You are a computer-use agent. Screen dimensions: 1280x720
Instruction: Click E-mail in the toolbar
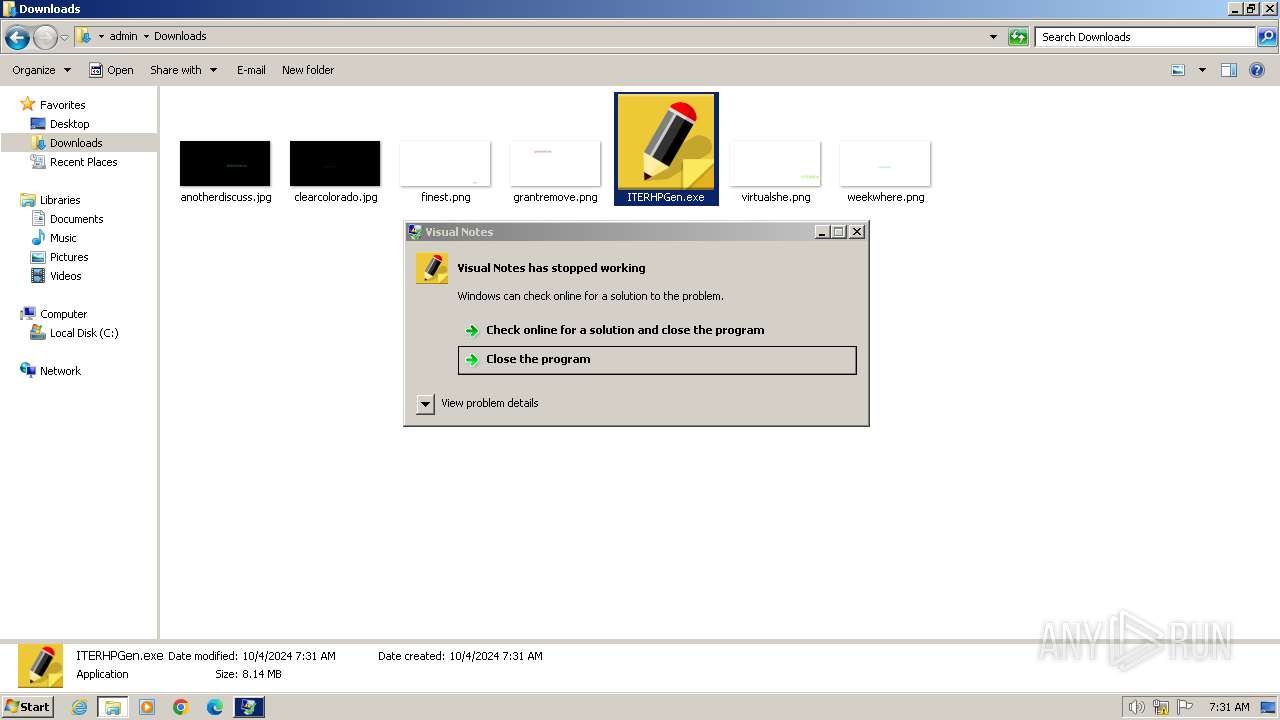(x=251, y=70)
